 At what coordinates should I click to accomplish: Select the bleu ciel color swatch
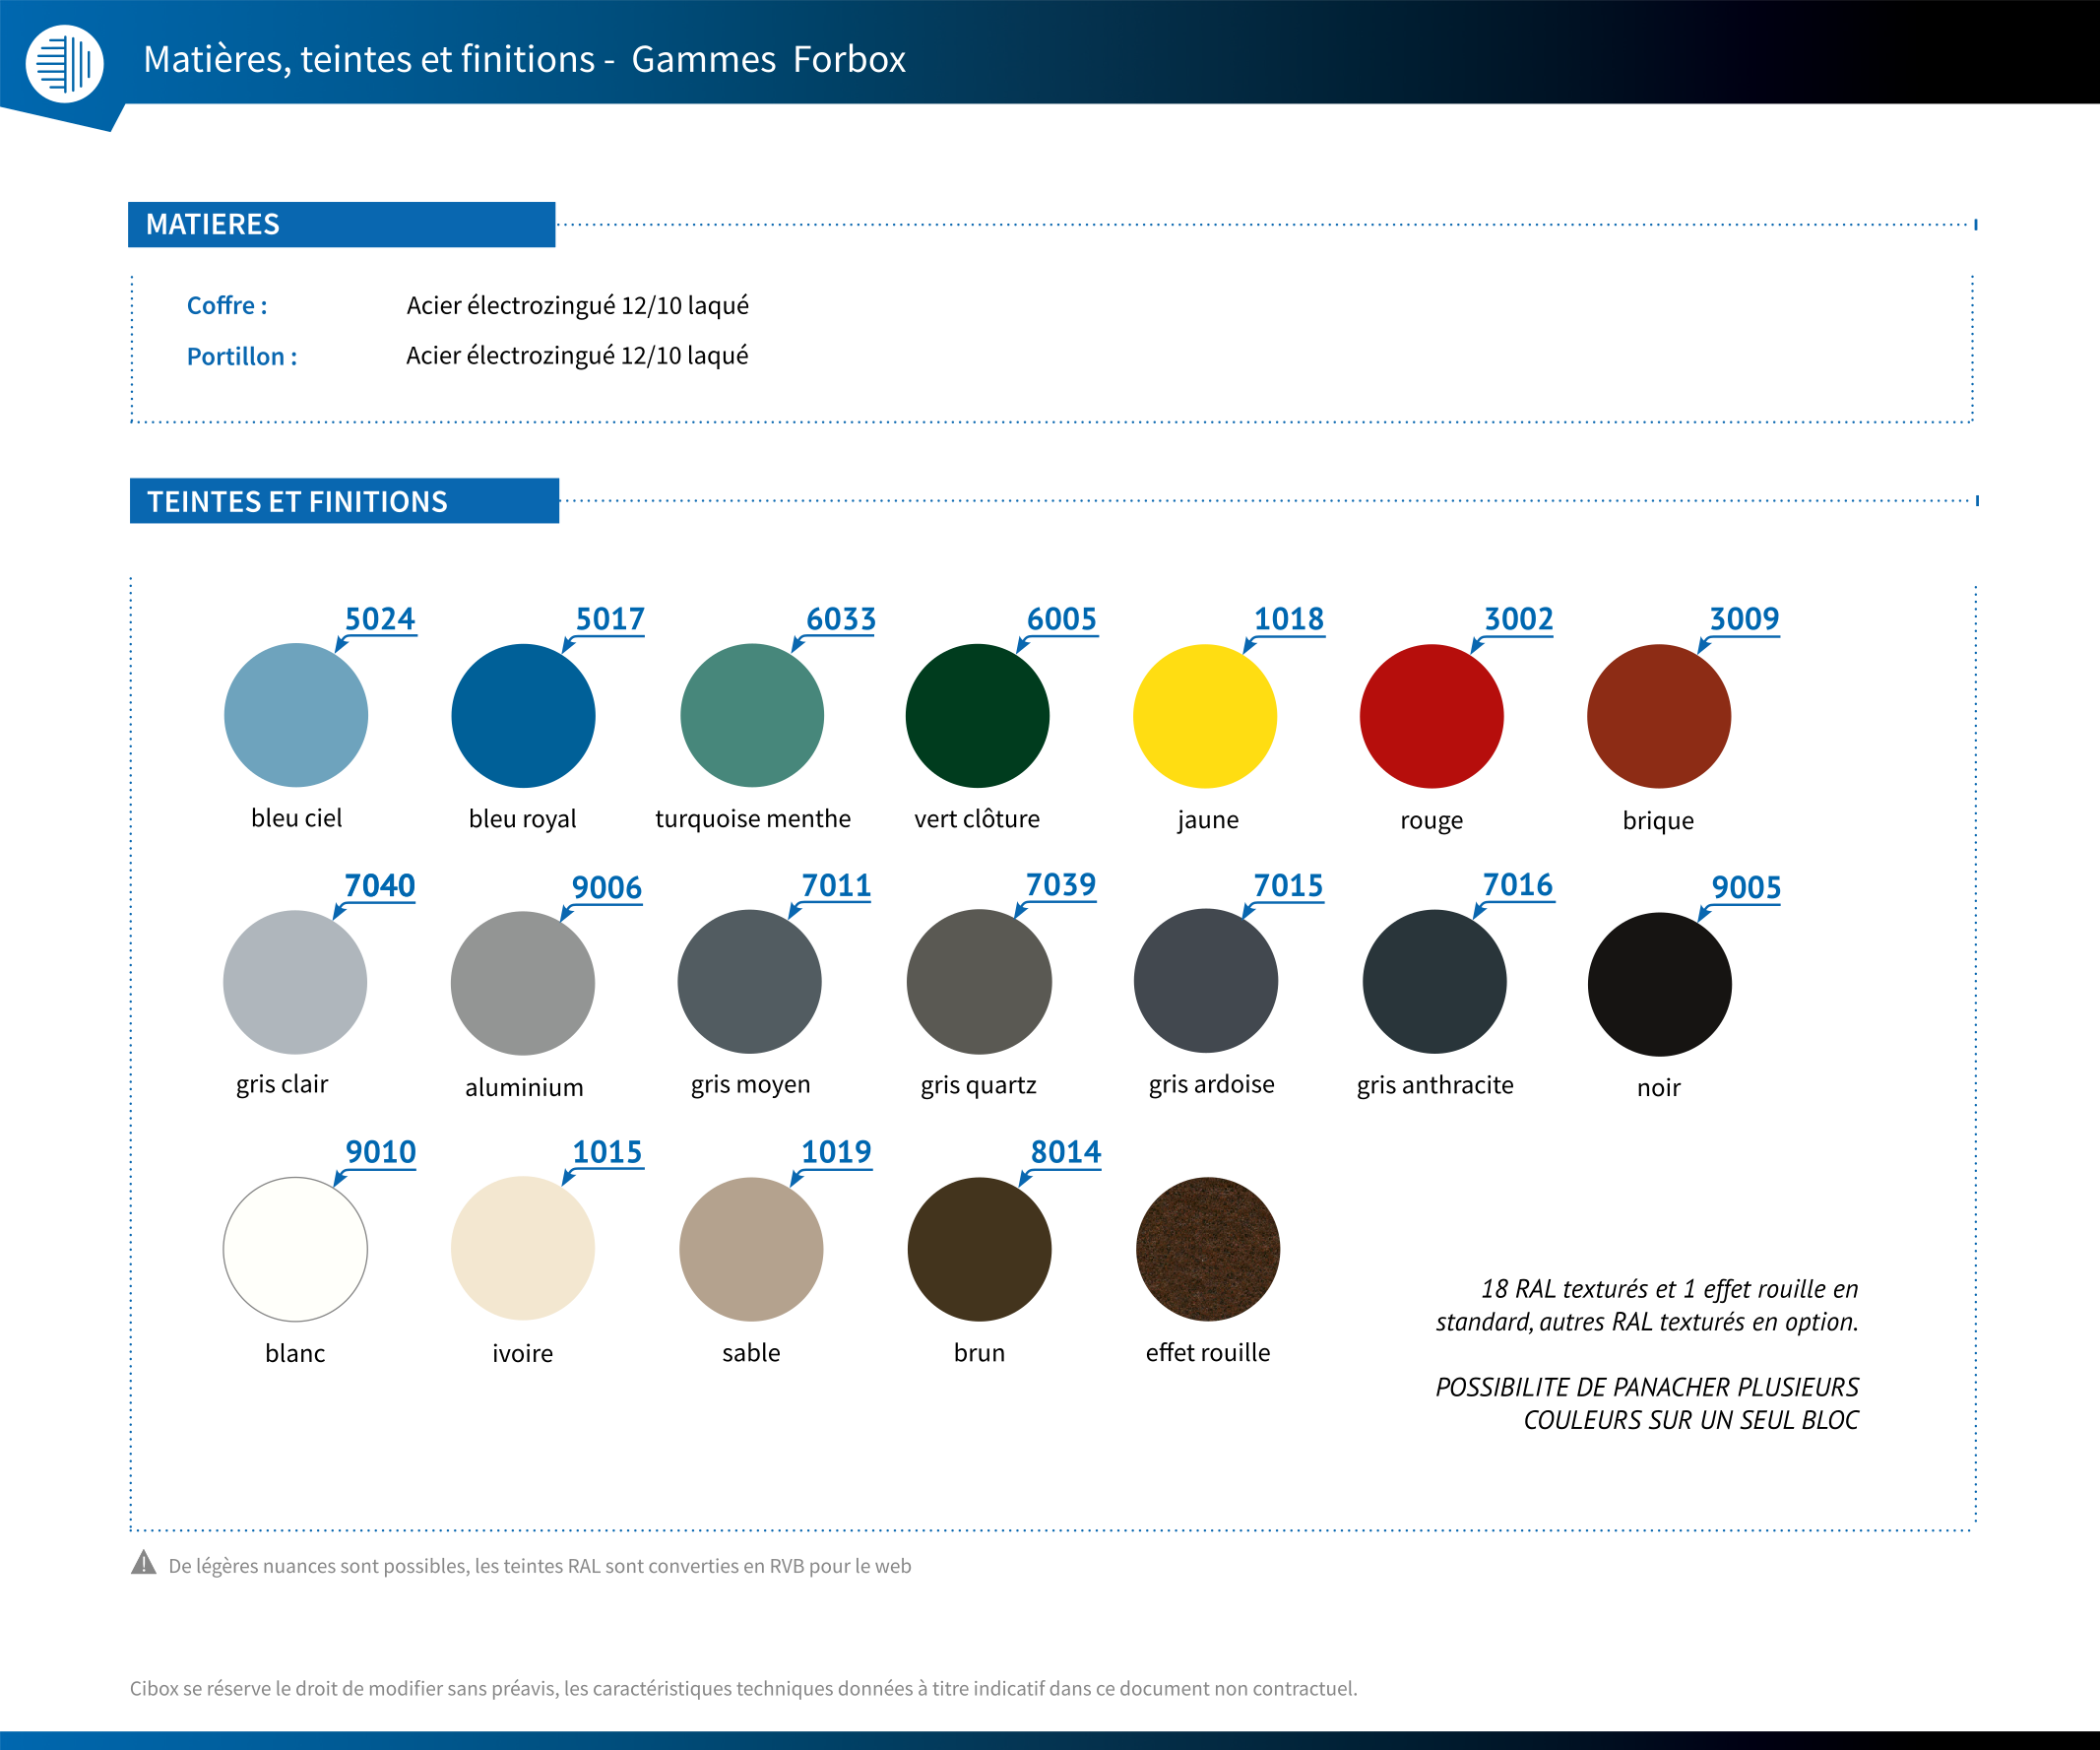point(296,715)
